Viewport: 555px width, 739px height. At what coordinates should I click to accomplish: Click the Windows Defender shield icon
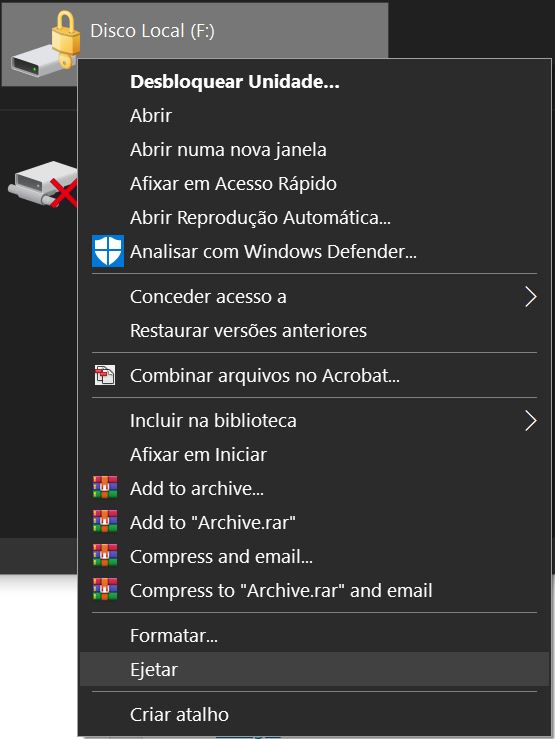pyautogui.click(x=108, y=251)
